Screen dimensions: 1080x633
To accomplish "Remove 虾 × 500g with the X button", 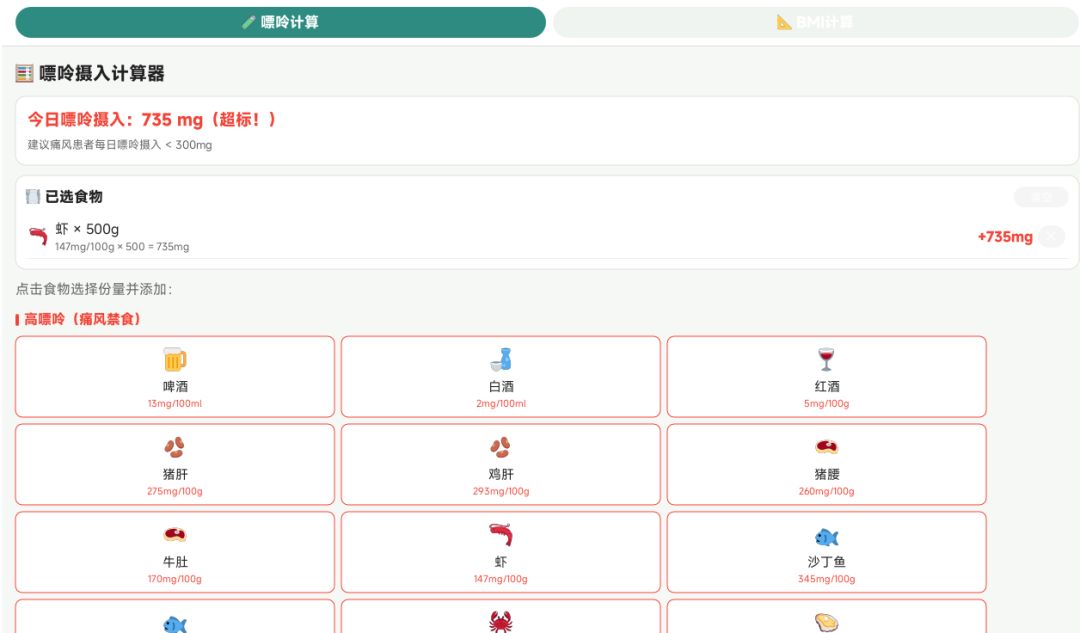I will [1051, 236].
